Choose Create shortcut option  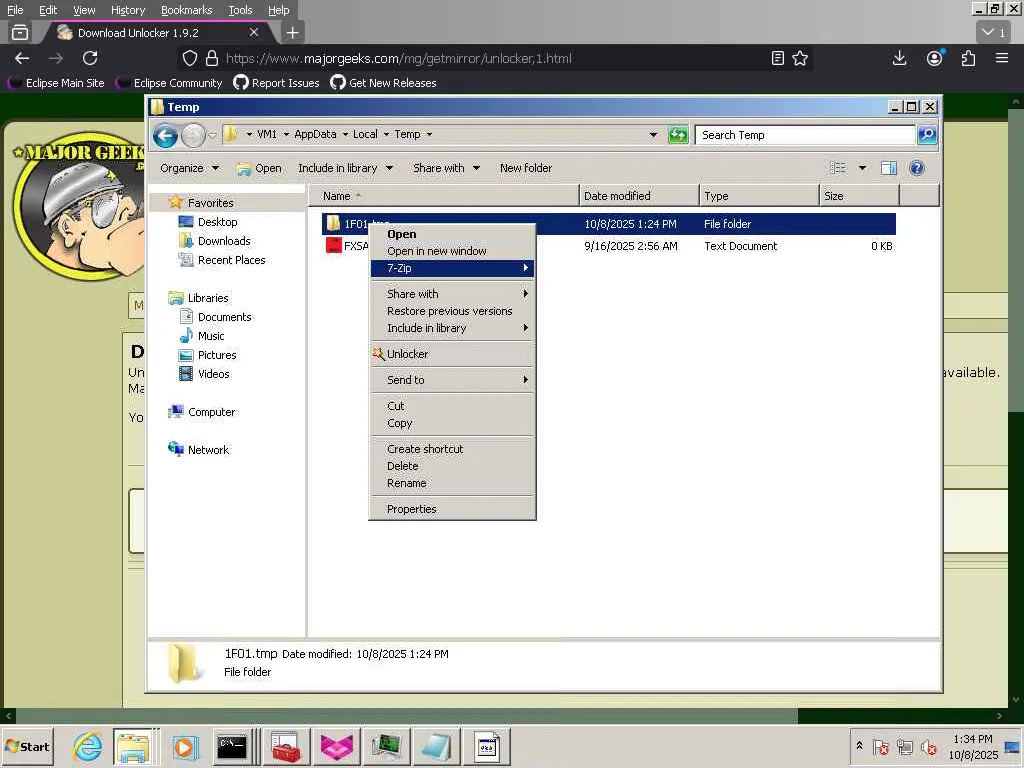[x=452, y=449]
